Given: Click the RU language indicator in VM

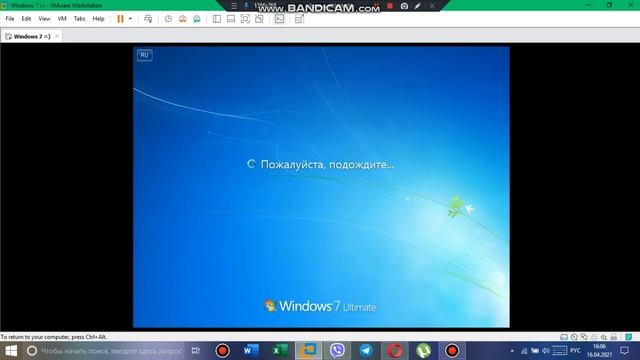Looking at the screenshot, I should coord(144,55).
